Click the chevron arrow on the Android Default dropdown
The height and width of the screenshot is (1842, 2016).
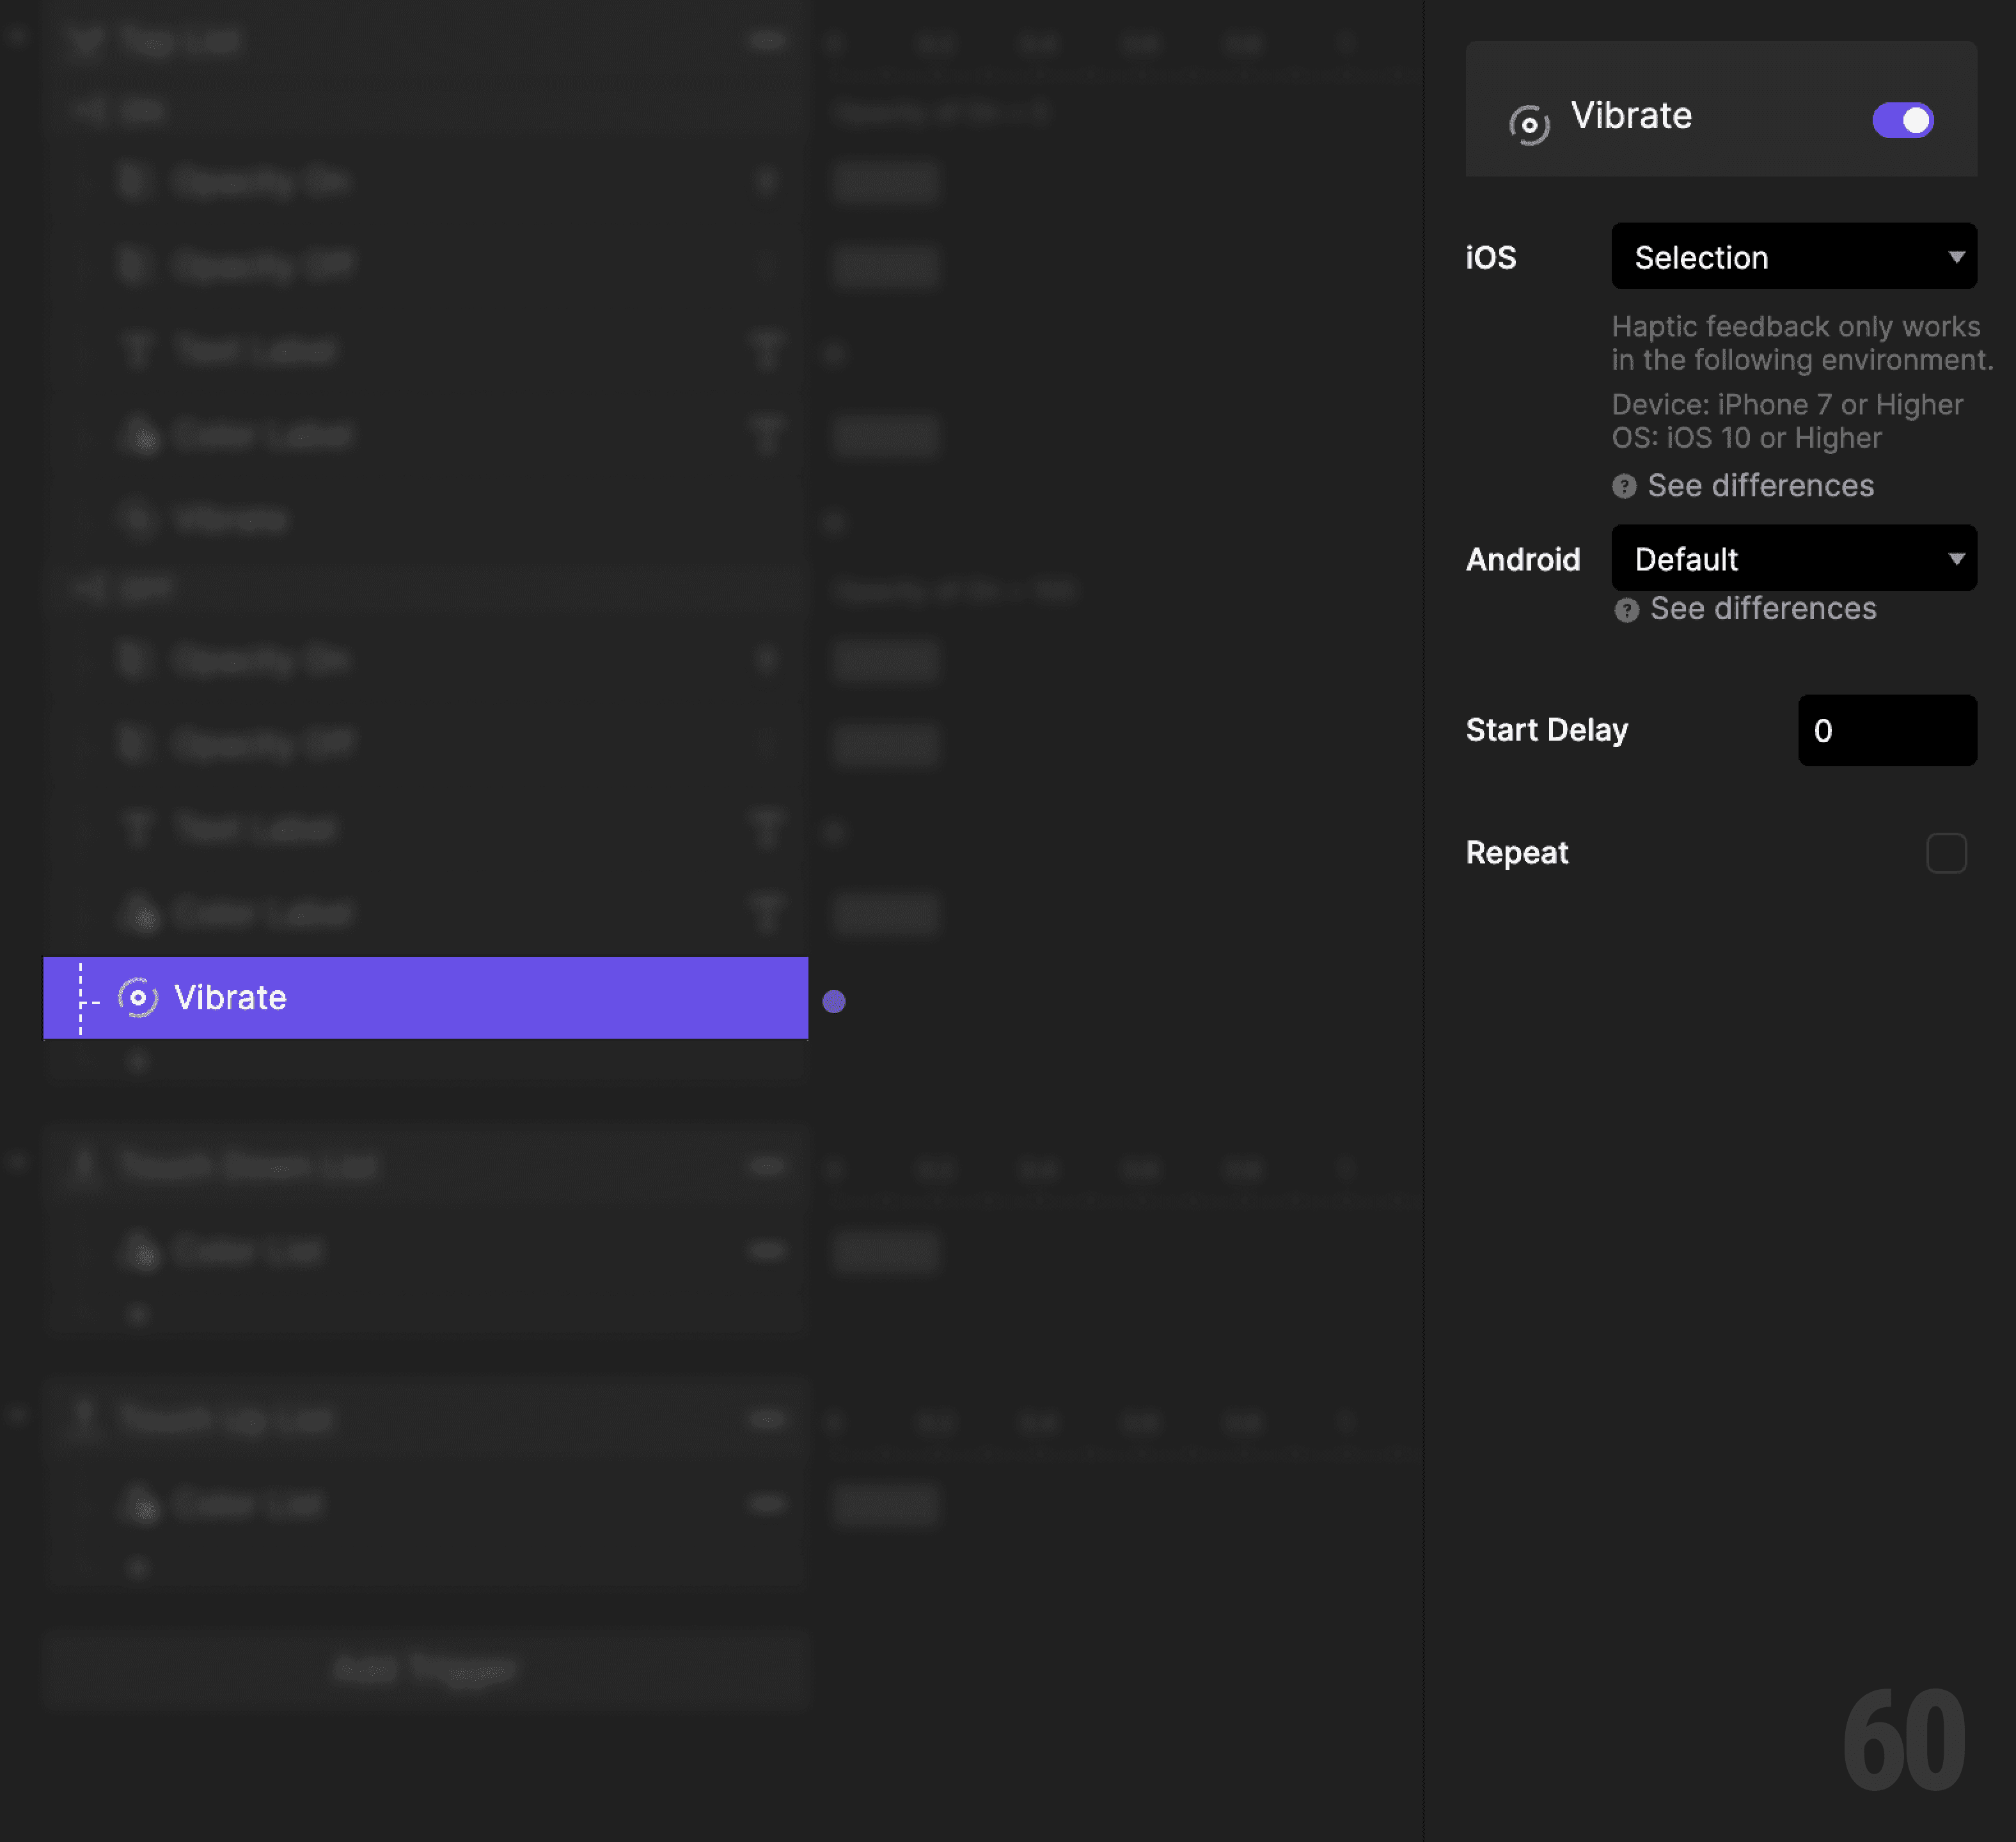click(x=1957, y=558)
